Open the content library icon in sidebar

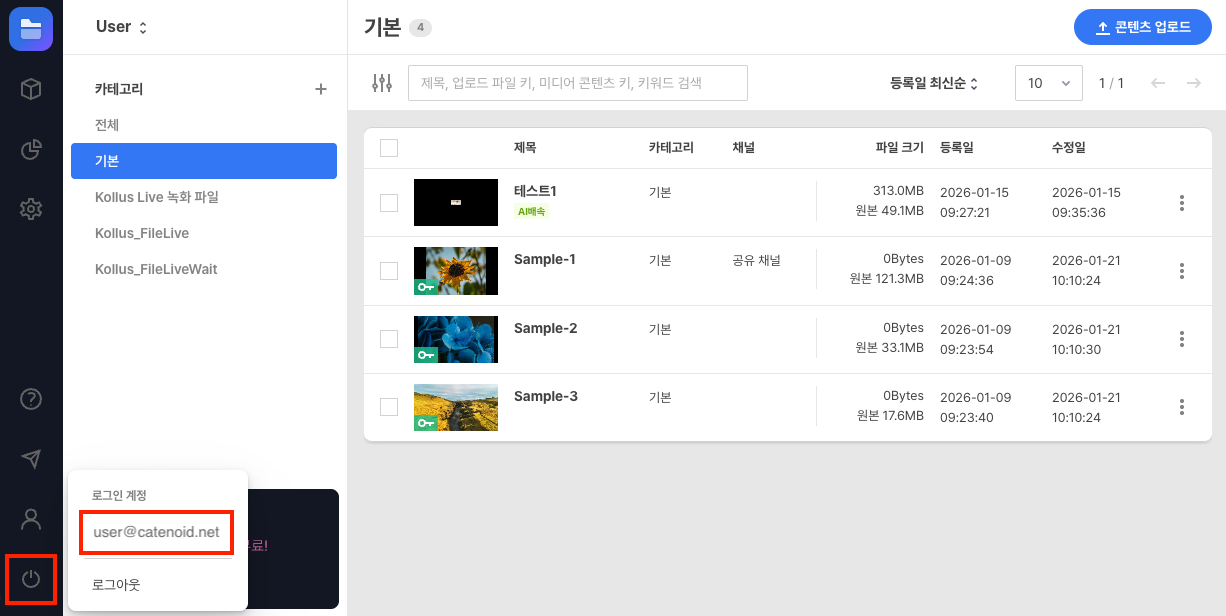(x=31, y=29)
